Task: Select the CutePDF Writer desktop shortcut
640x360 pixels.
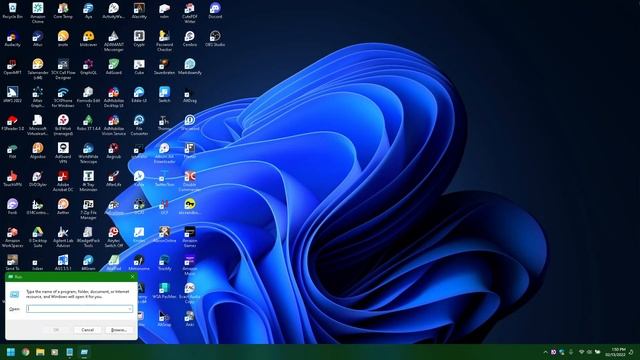Action: coord(190,12)
